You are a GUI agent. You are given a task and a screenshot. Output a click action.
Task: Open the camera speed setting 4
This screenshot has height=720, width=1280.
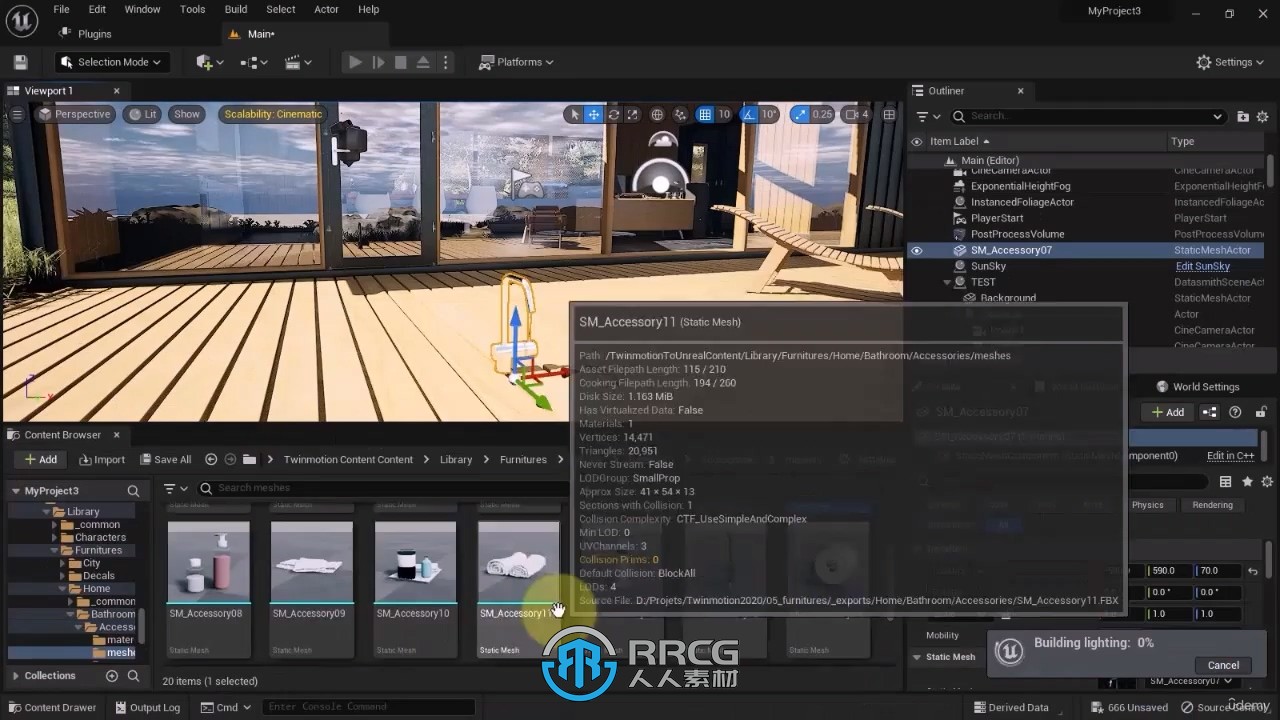click(x=859, y=114)
